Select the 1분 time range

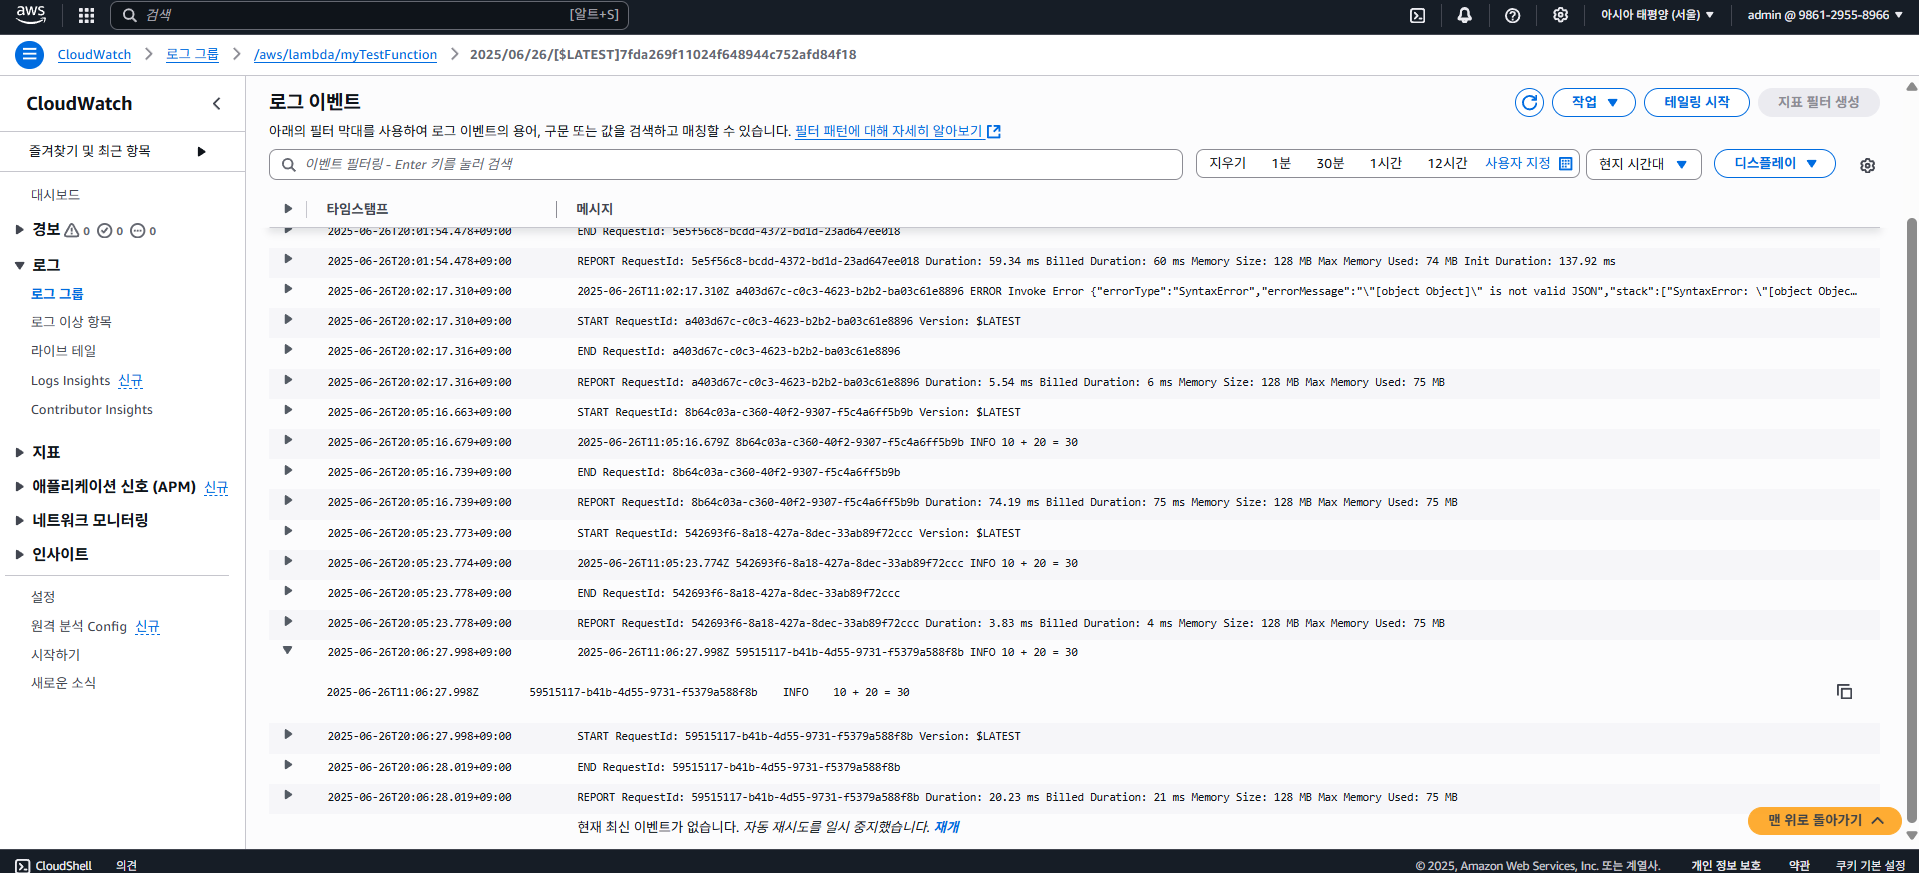point(1281,163)
